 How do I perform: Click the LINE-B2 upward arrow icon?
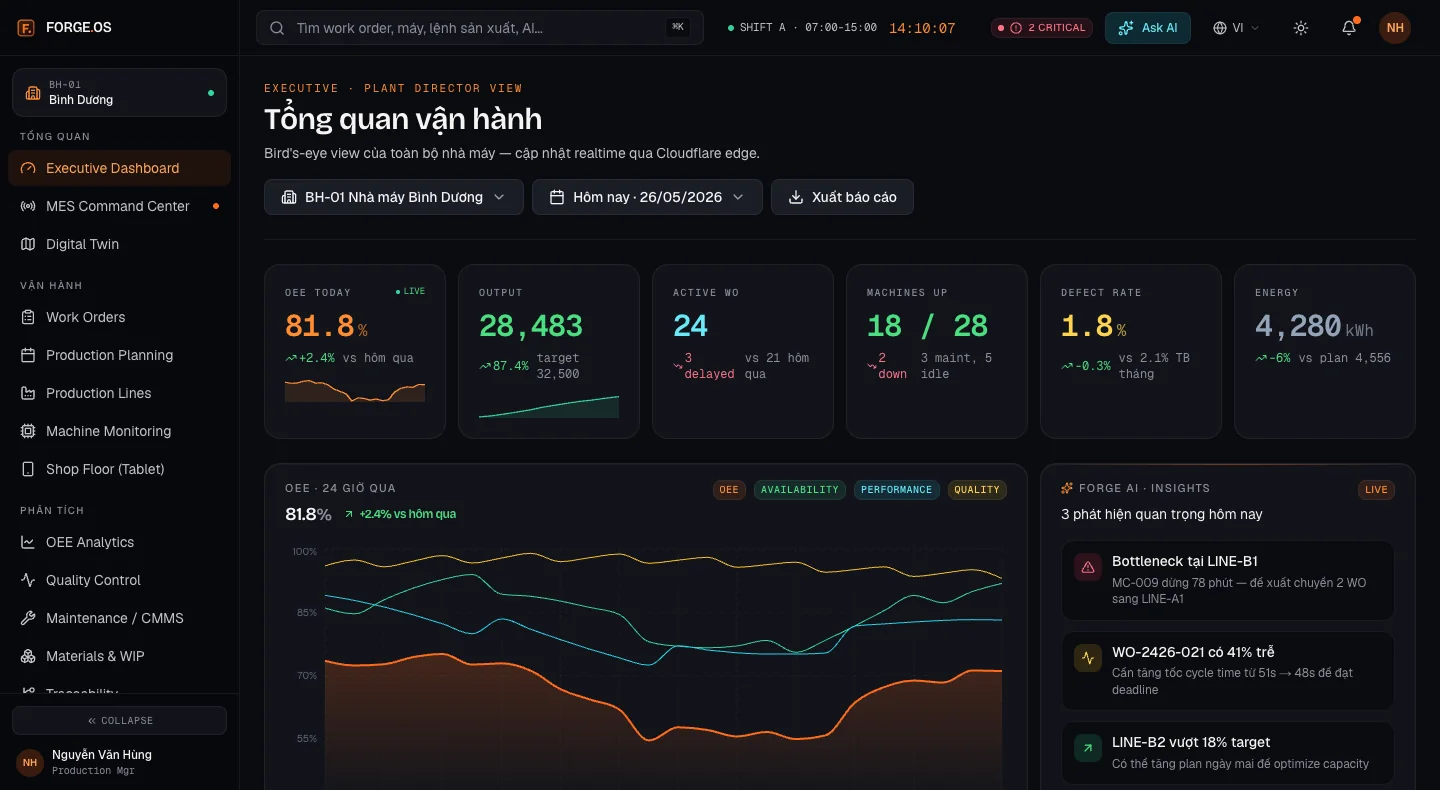pyautogui.click(x=1087, y=748)
